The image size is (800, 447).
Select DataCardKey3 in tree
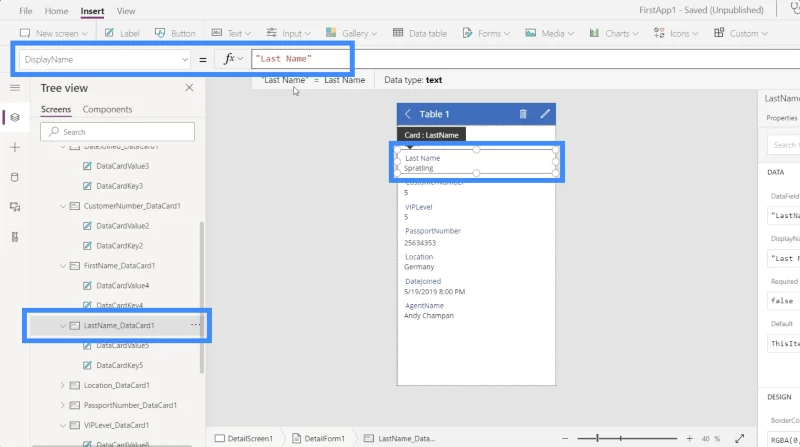pos(119,186)
